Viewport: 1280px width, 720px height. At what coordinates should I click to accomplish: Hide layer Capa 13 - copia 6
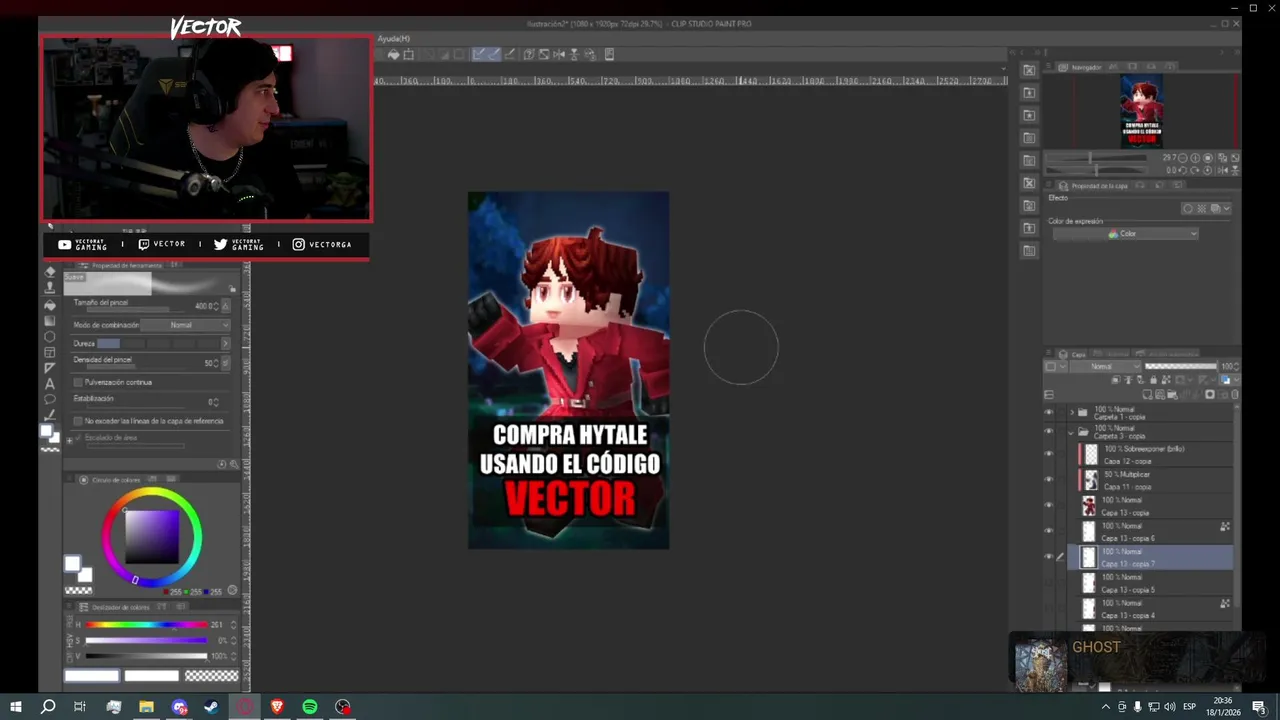[1049, 531]
